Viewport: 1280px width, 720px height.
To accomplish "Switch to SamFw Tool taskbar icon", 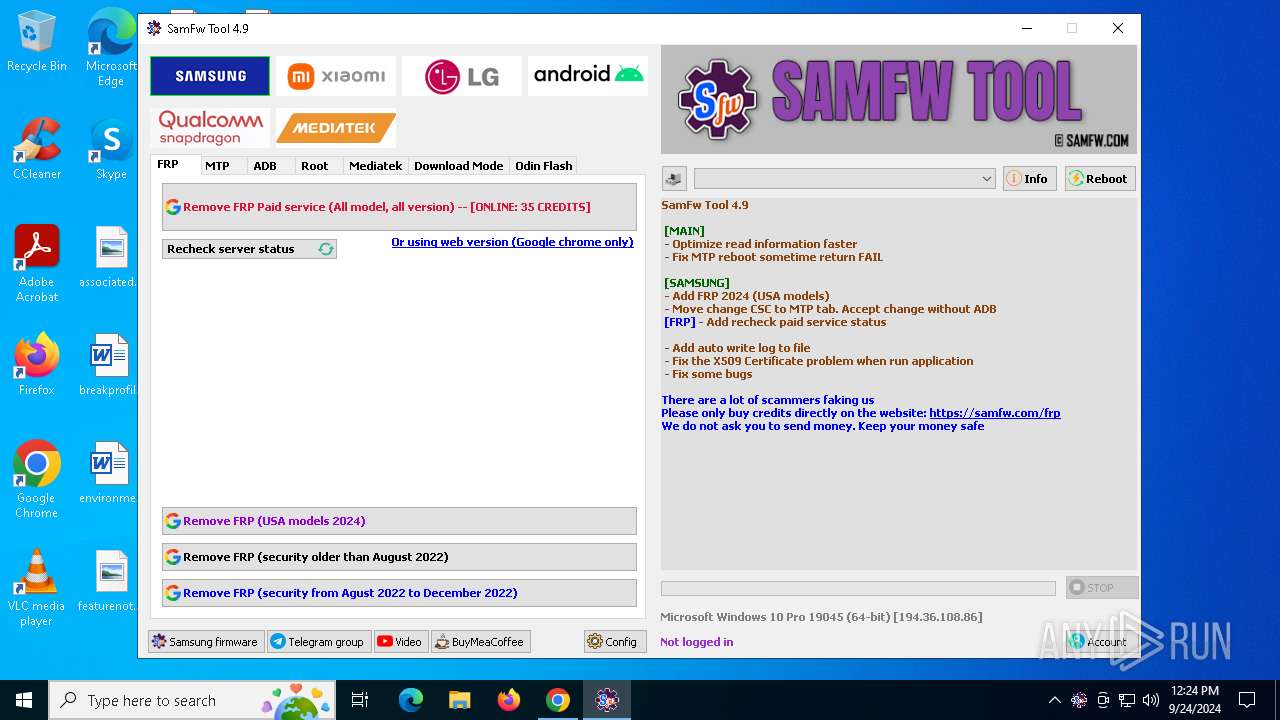I will (x=607, y=700).
